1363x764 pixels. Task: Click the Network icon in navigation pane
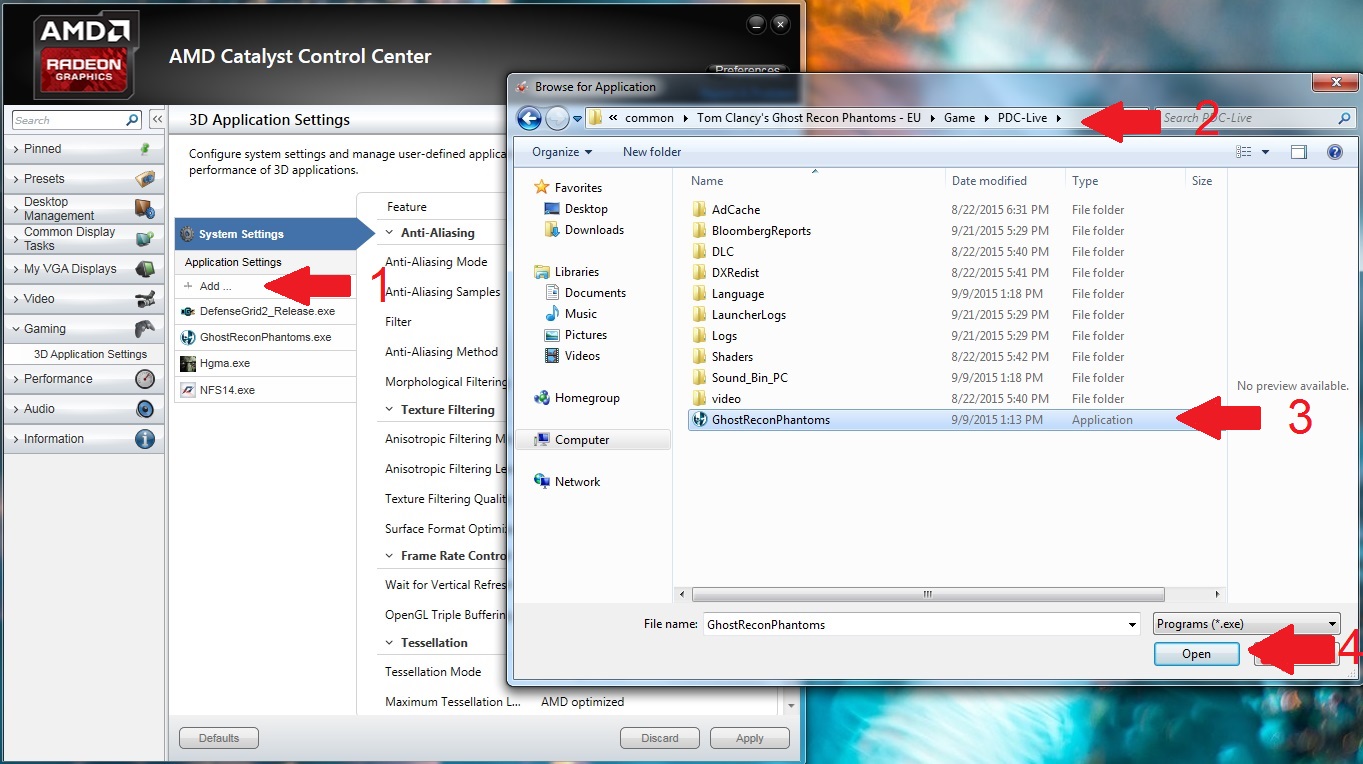click(542, 482)
